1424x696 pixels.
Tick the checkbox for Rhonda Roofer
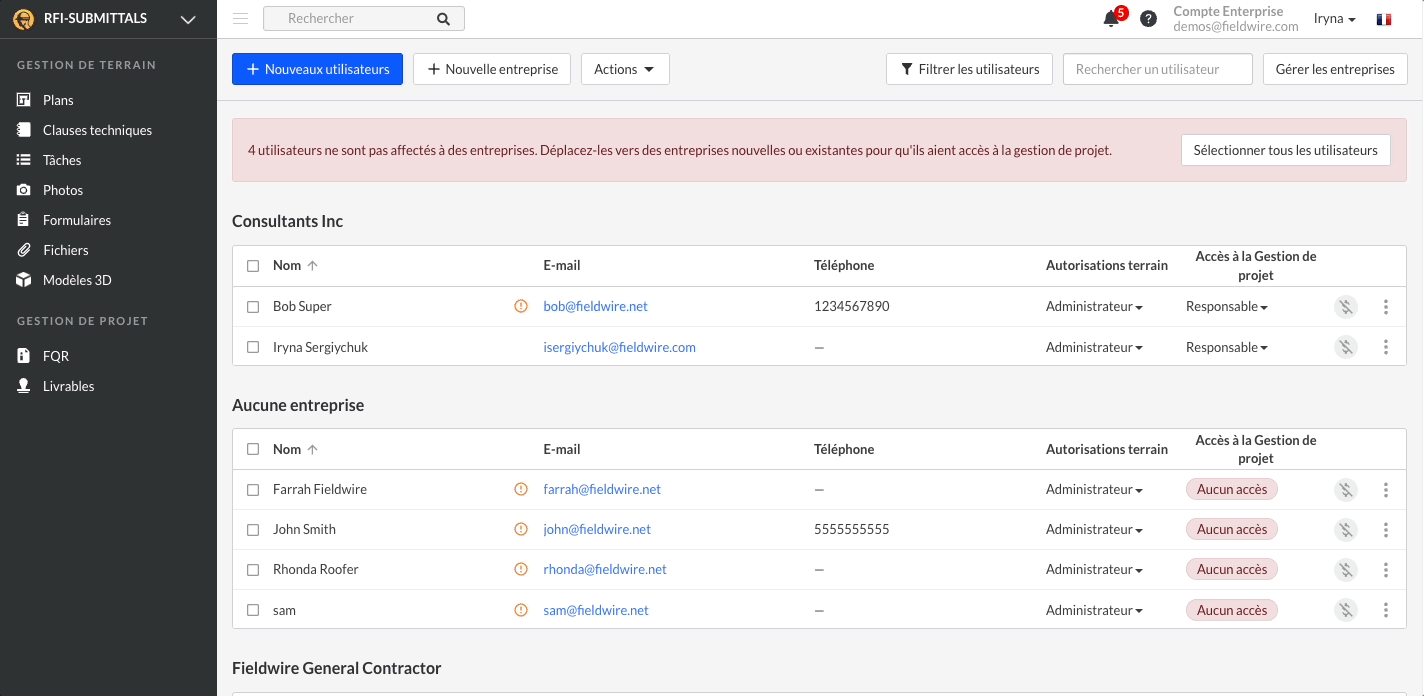(253, 570)
